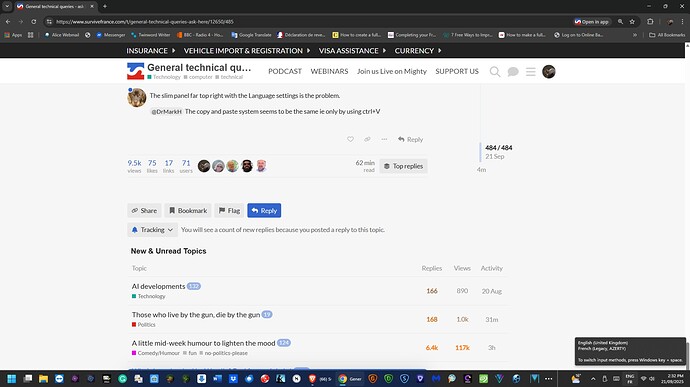Show hidden system tray icons chevron
690x387 pixels.
point(593,379)
